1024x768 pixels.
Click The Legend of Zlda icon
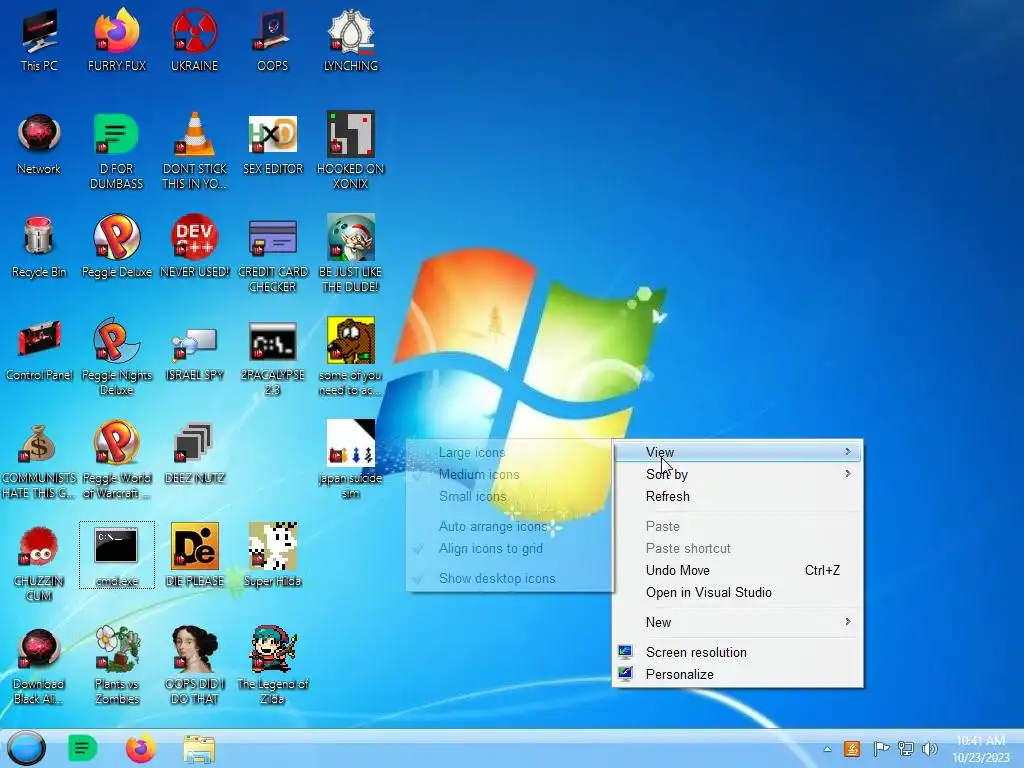click(x=272, y=665)
